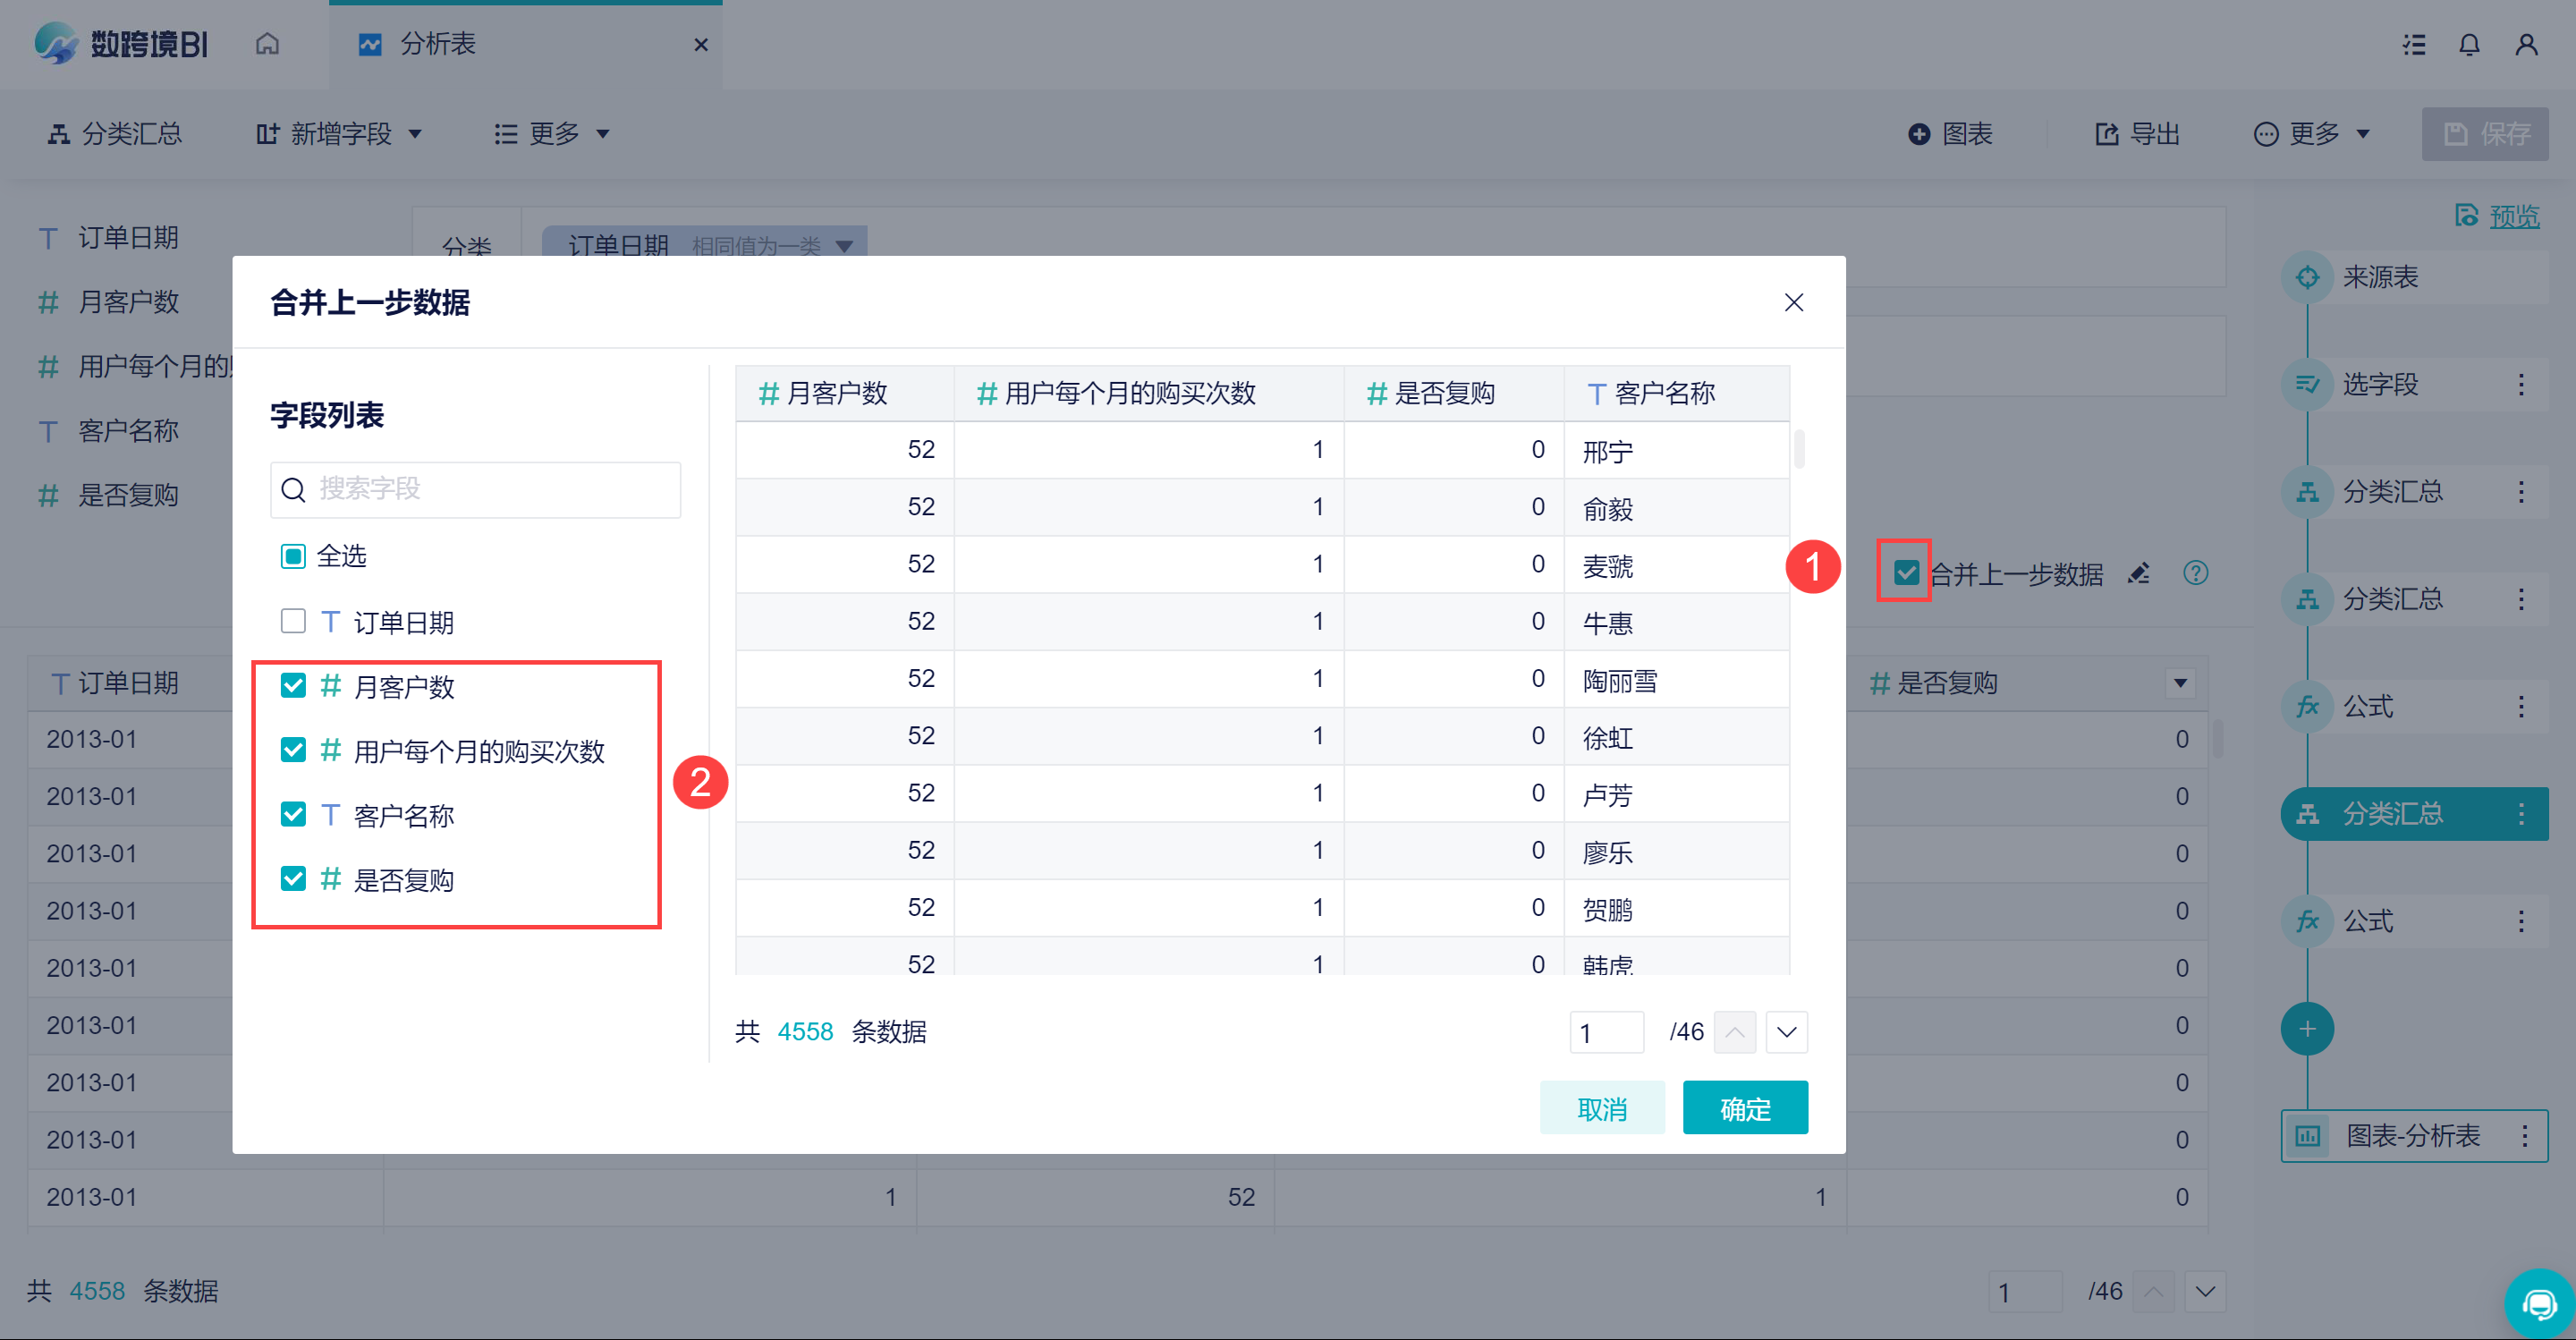Go to next page in dialog pagination
Viewport: 2576px width, 1340px height.
(x=1787, y=1032)
